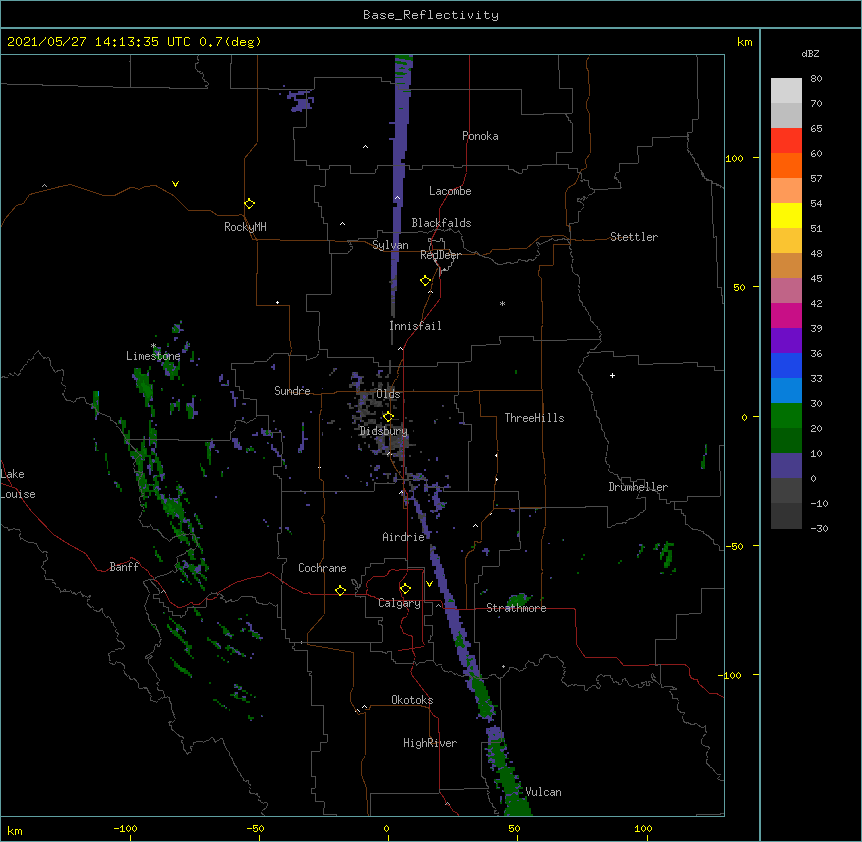This screenshot has width=862, height=842.
Task: Click the Banff map label
Action: point(124,567)
